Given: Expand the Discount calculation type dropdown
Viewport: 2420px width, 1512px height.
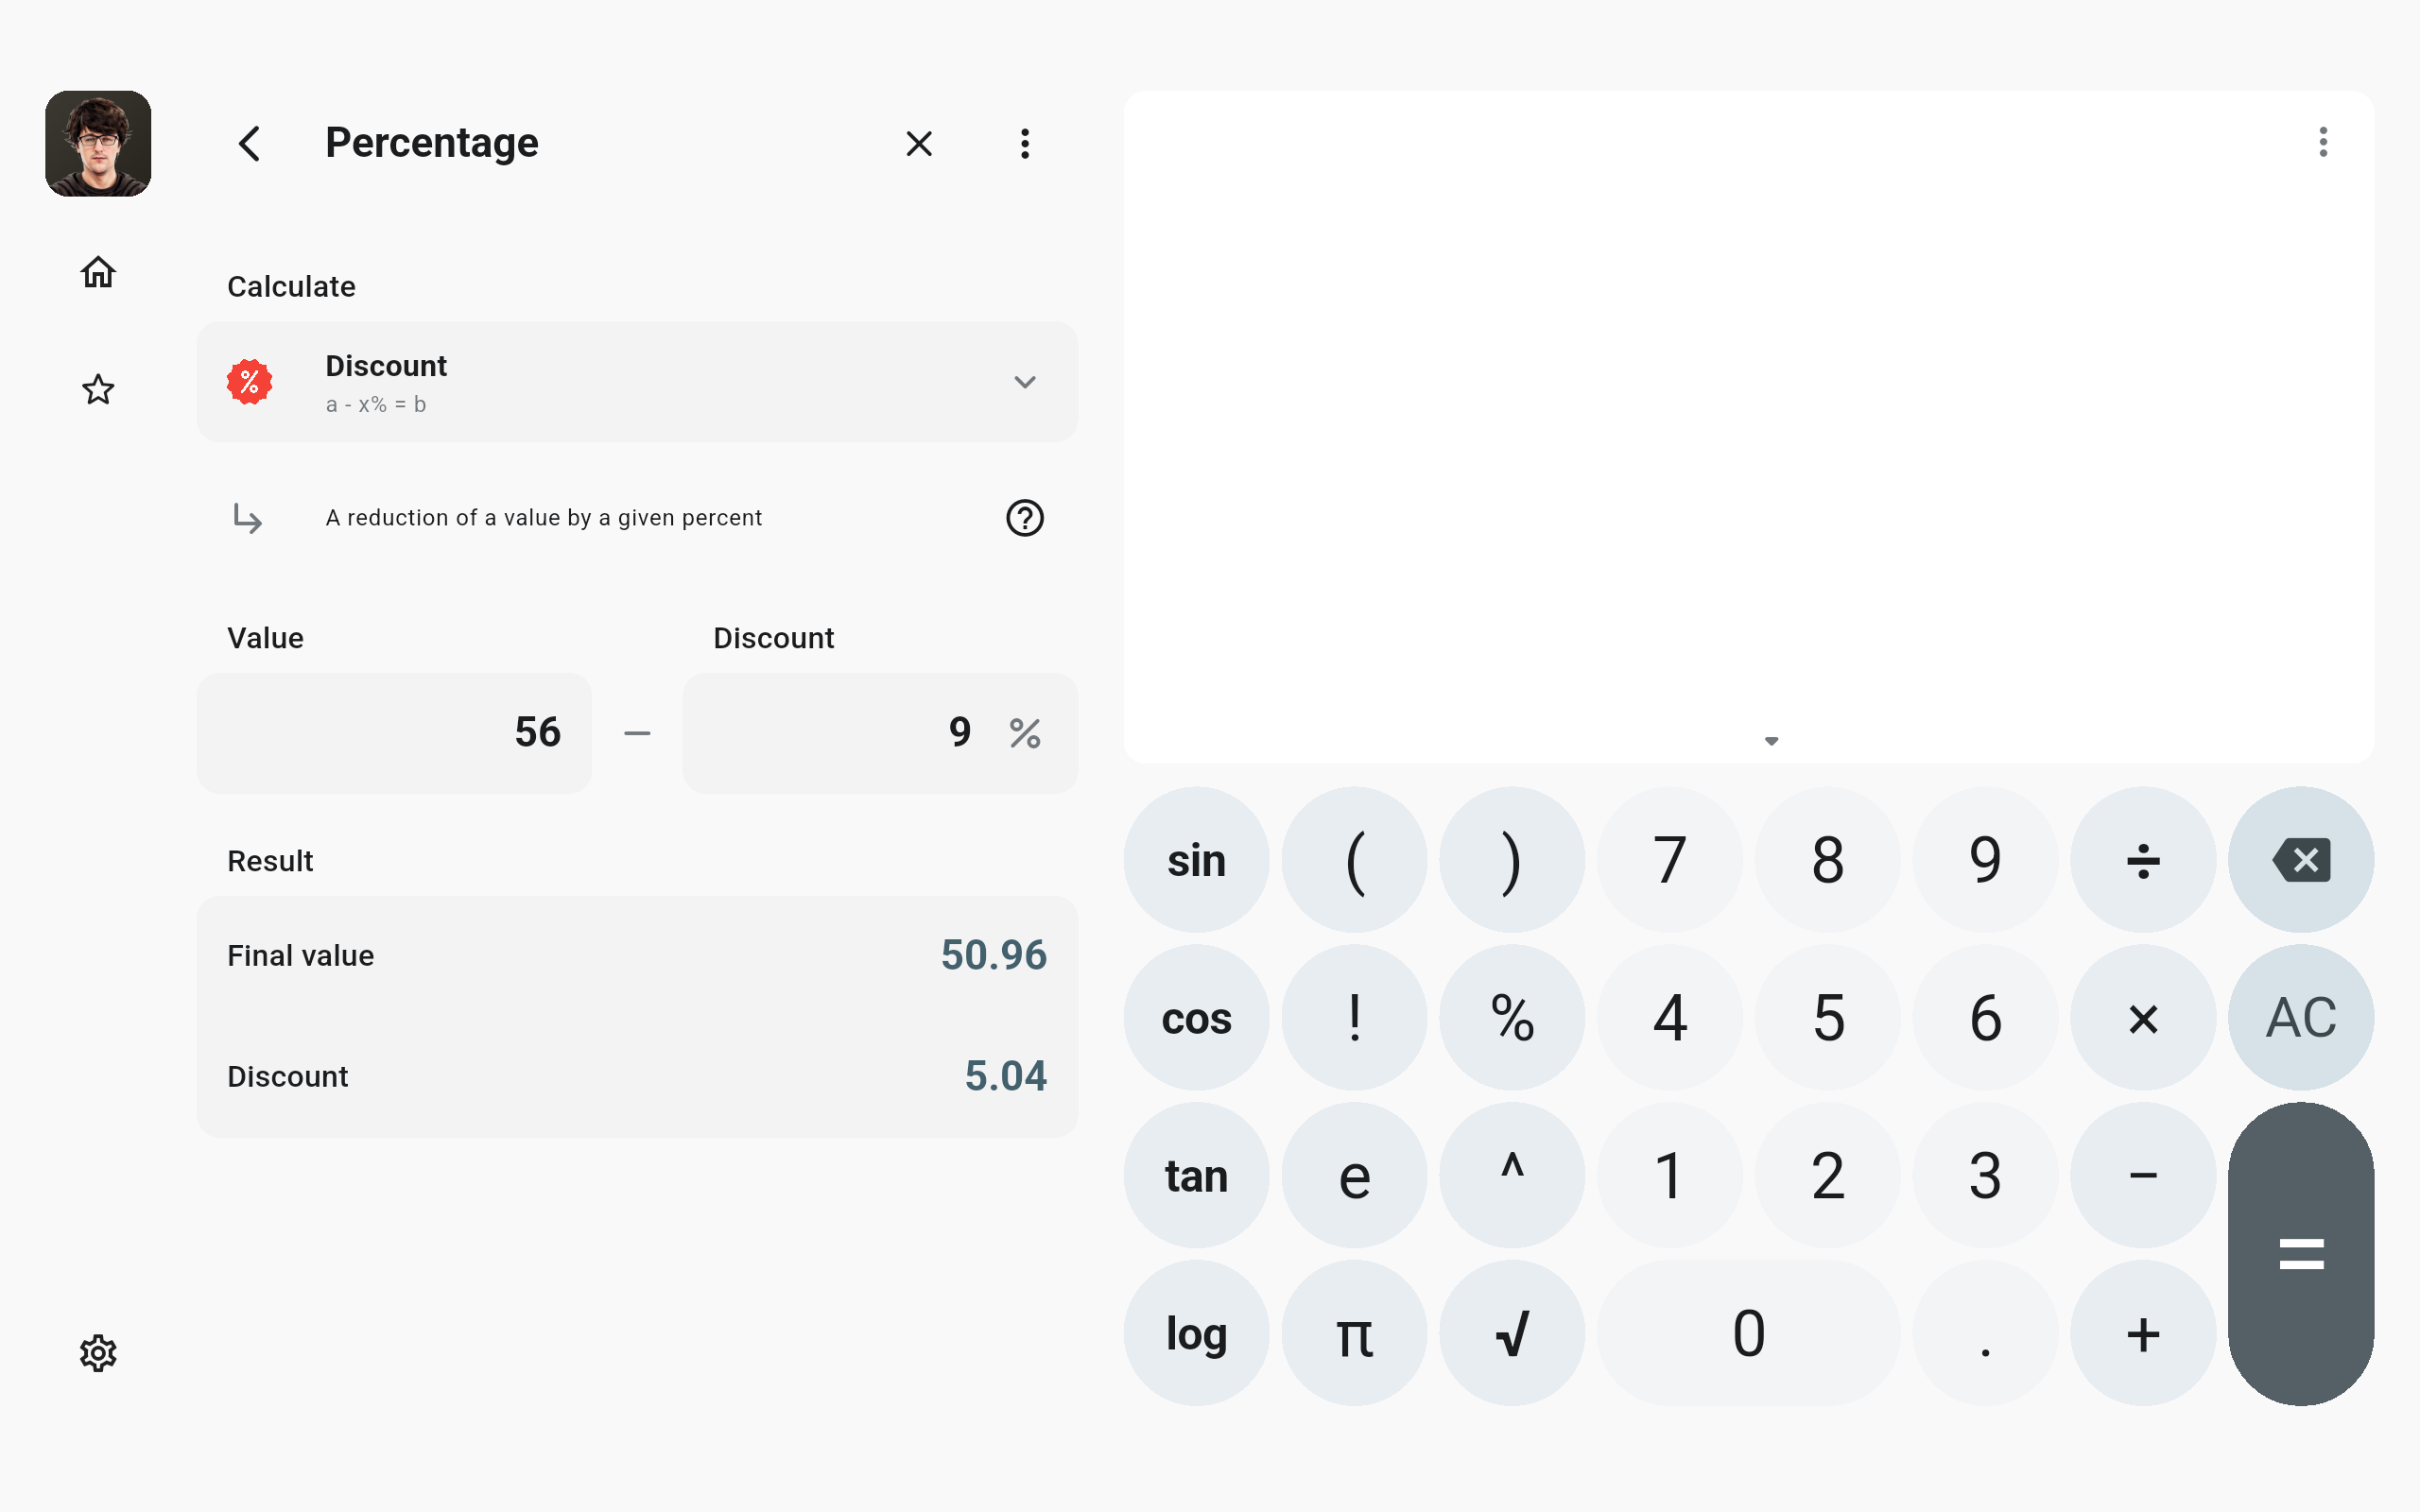Looking at the screenshot, I should pos(637,382).
